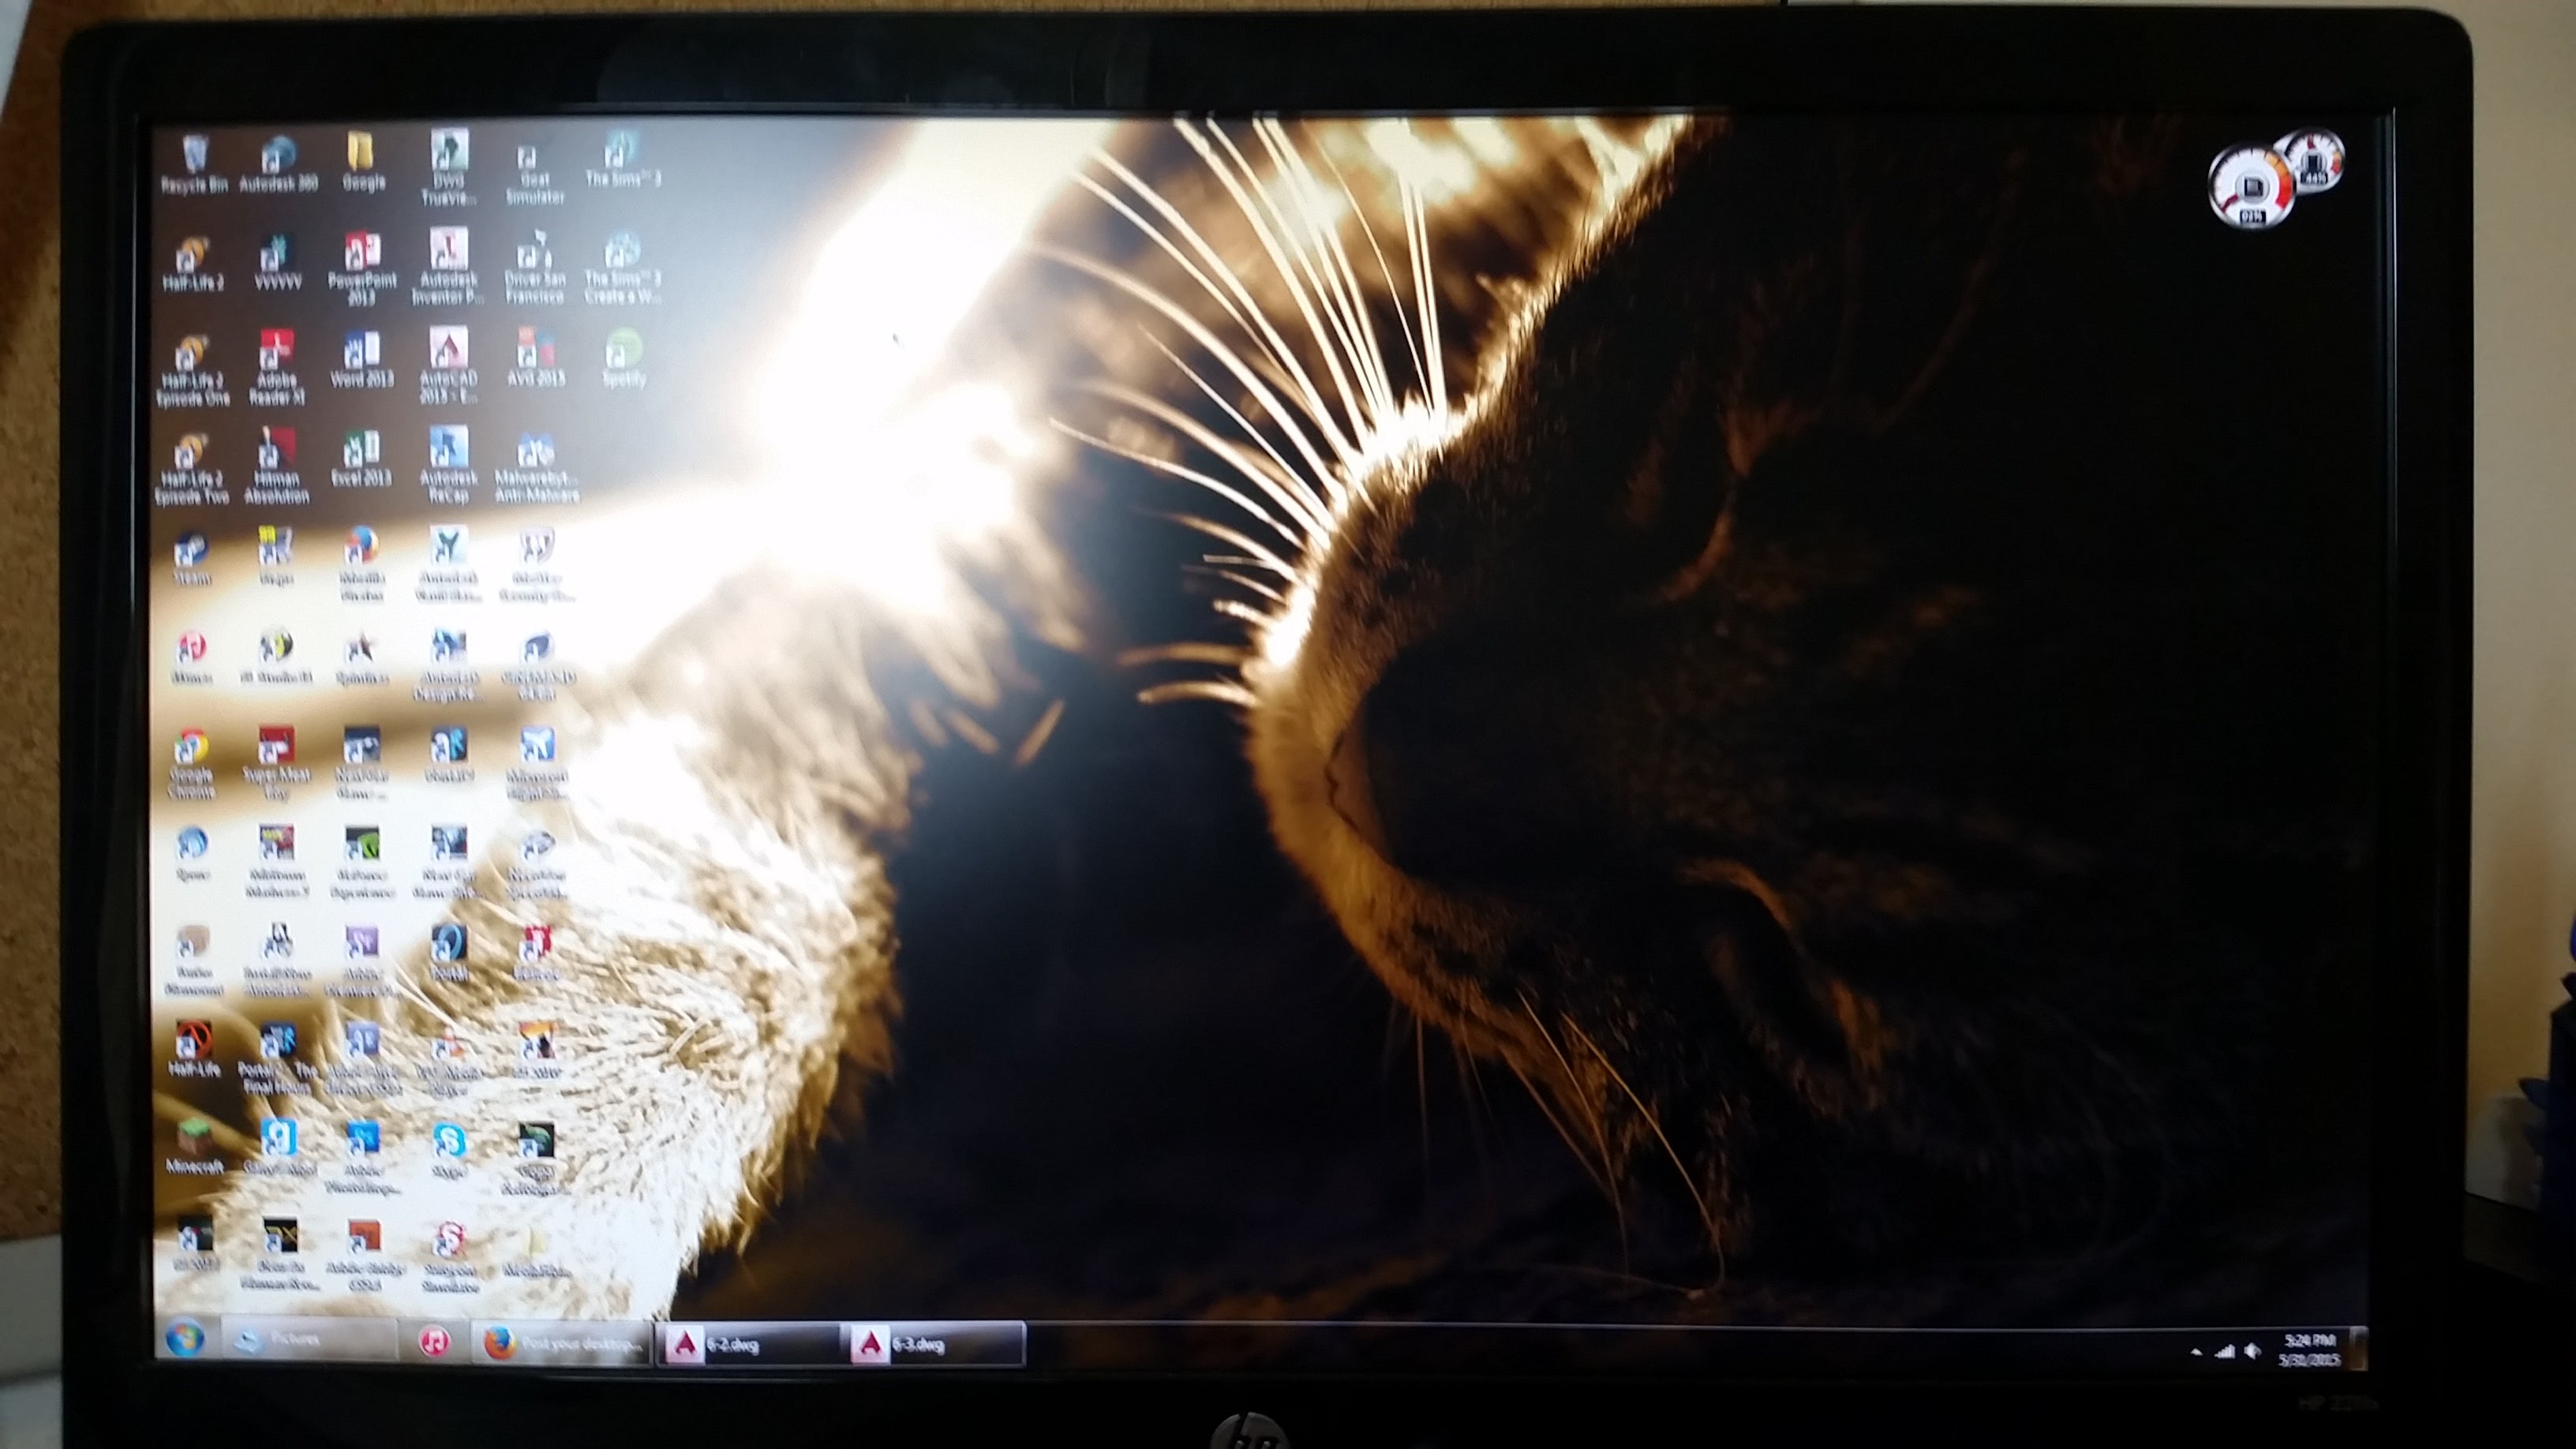2576x1449 pixels.
Task: Switch to Pictures window in taskbar
Action: pos(312,1339)
